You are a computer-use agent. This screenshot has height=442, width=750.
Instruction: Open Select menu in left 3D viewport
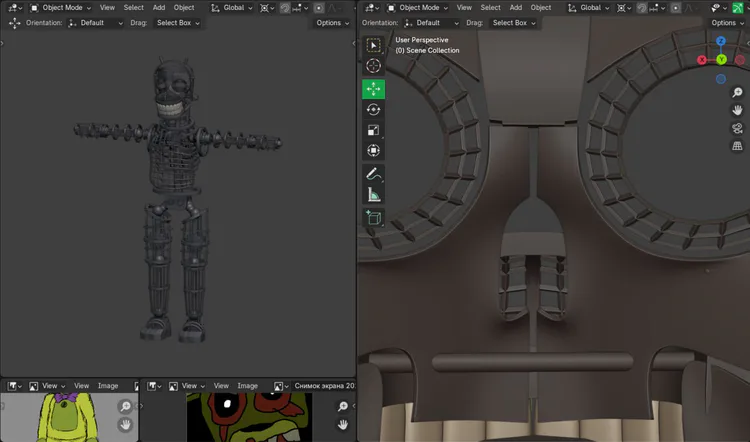tap(133, 8)
